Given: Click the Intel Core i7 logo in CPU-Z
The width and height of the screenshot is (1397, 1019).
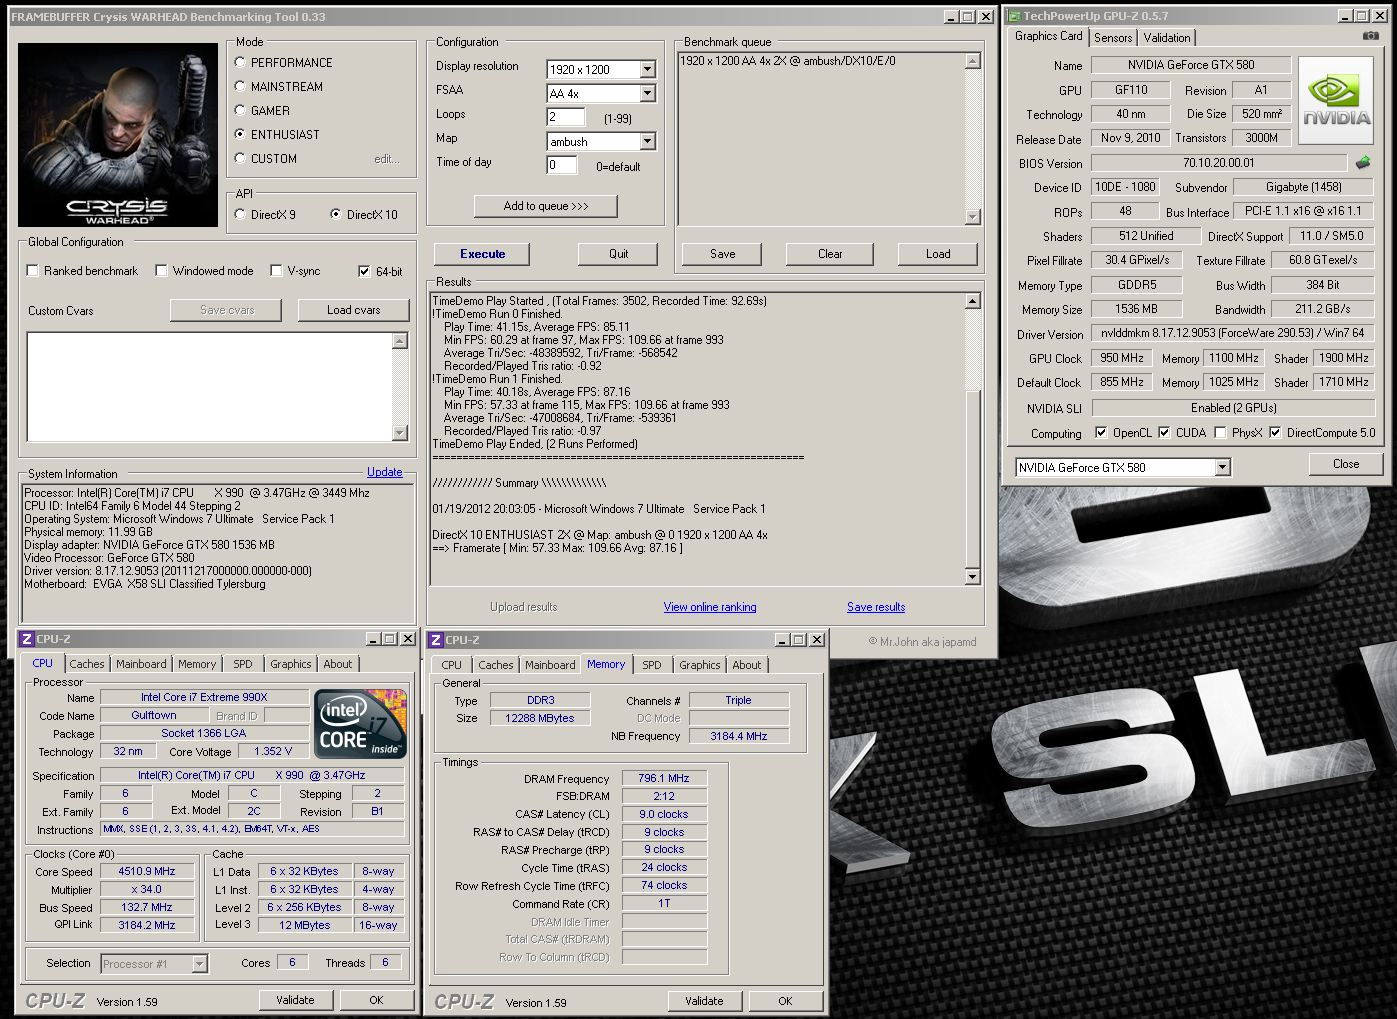Looking at the screenshot, I should [361, 724].
